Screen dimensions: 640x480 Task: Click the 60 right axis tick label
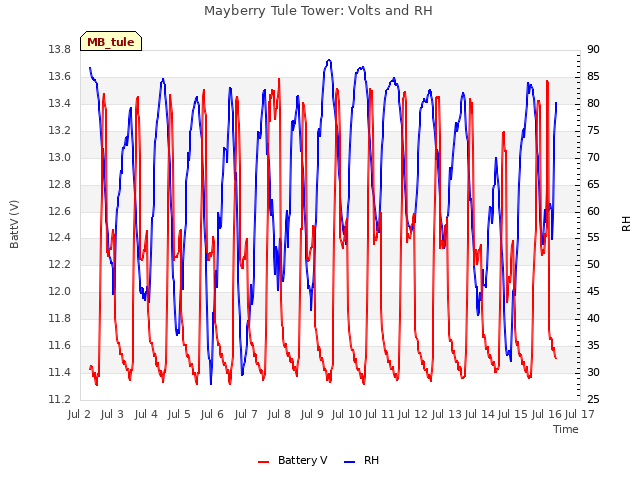593,211
